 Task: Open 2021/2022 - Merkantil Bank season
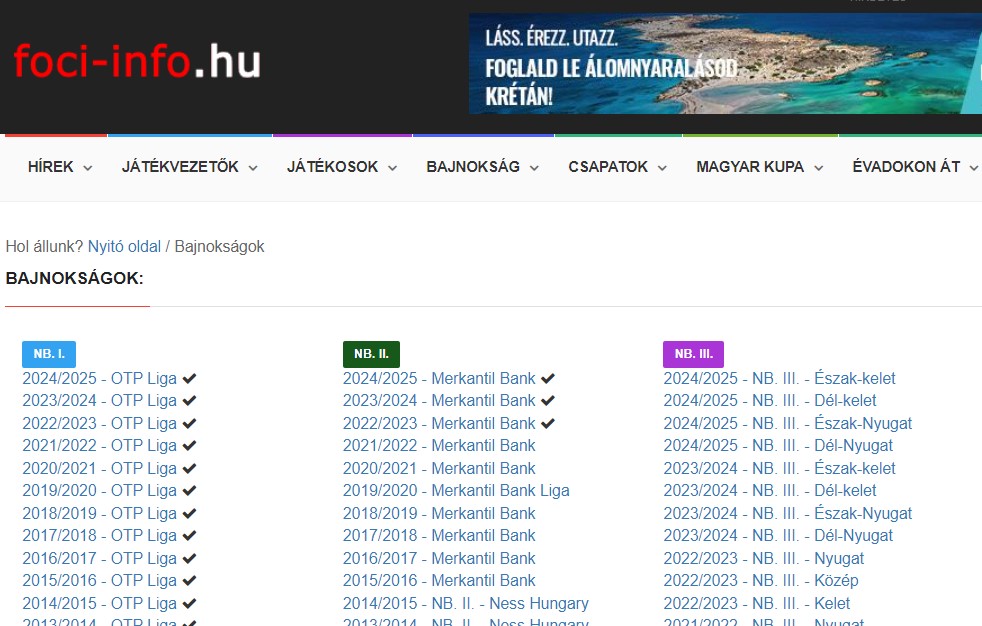point(439,446)
